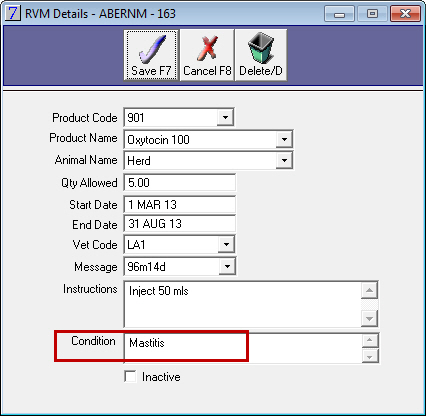Viewport: 426px width, 416px height.
Task: Click the Delete/D trash bin button
Action: pyautogui.click(x=261, y=55)
